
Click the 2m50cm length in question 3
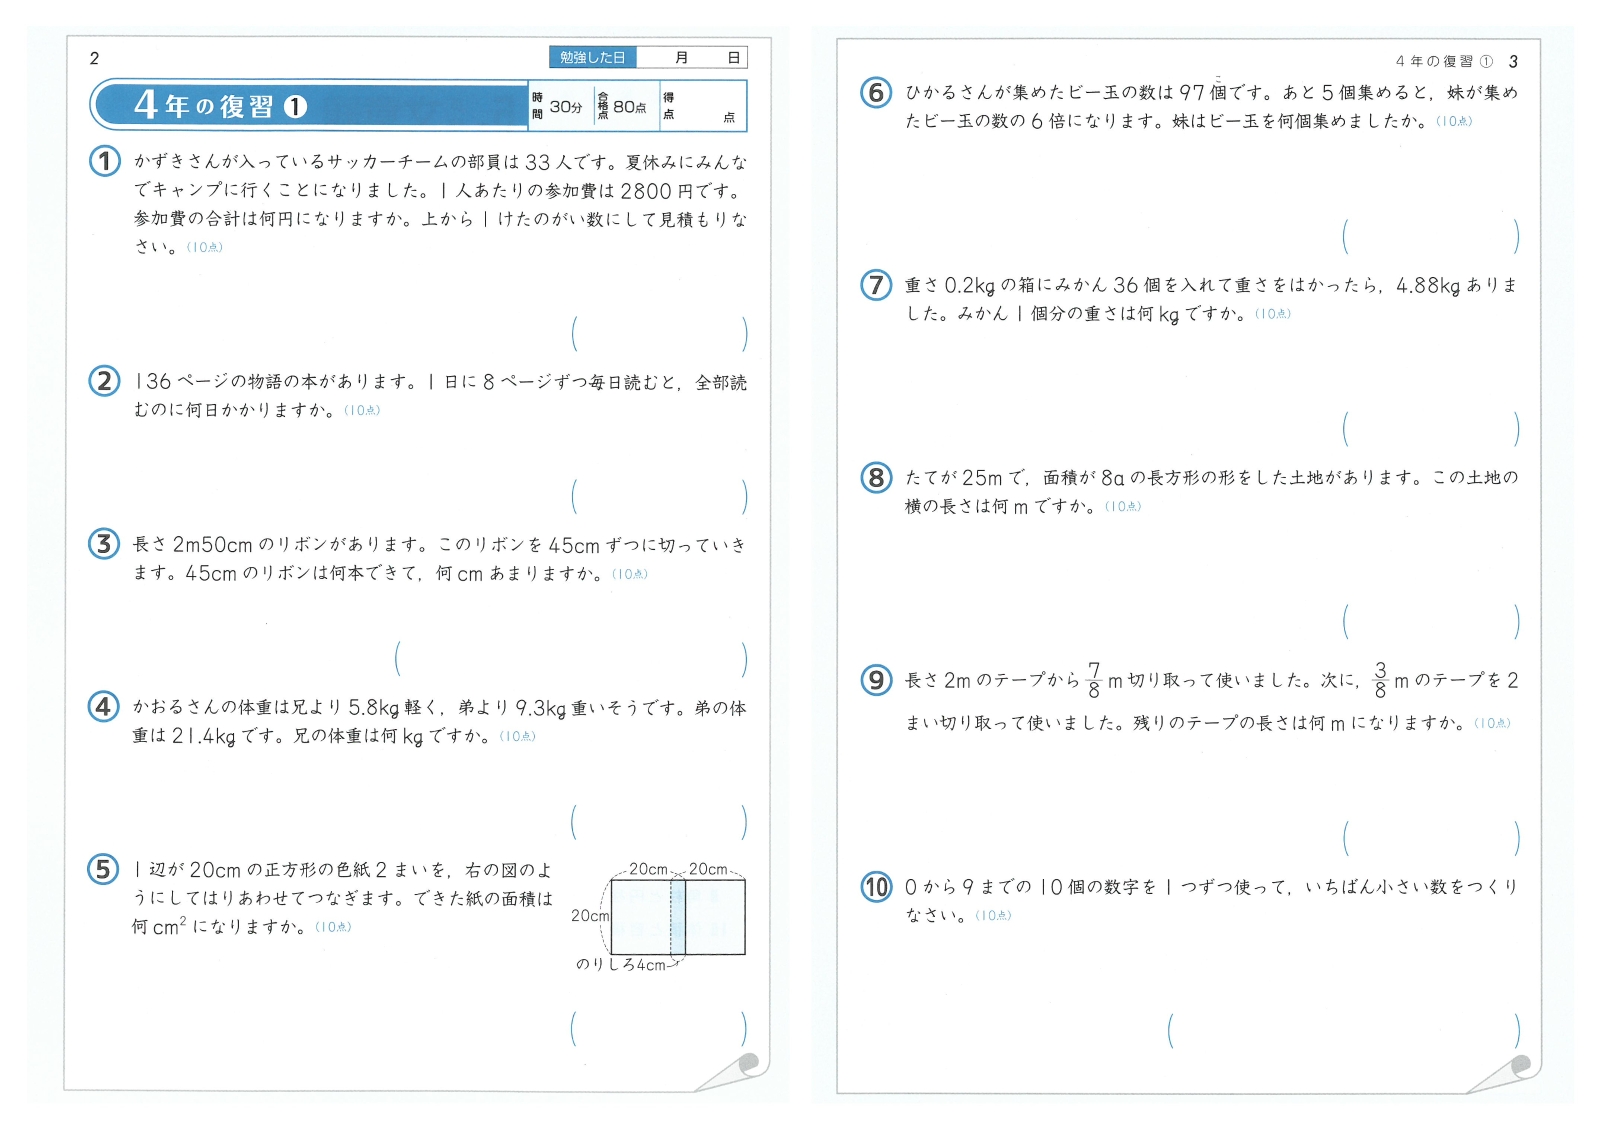(x=213, y=545)
